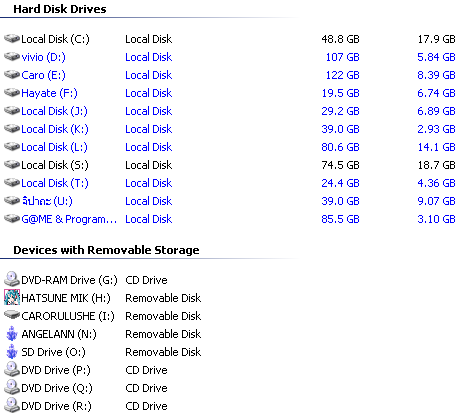The image size is (466, 419).
Task: Click the '6.89 GB' free space value
Action: 436,111
